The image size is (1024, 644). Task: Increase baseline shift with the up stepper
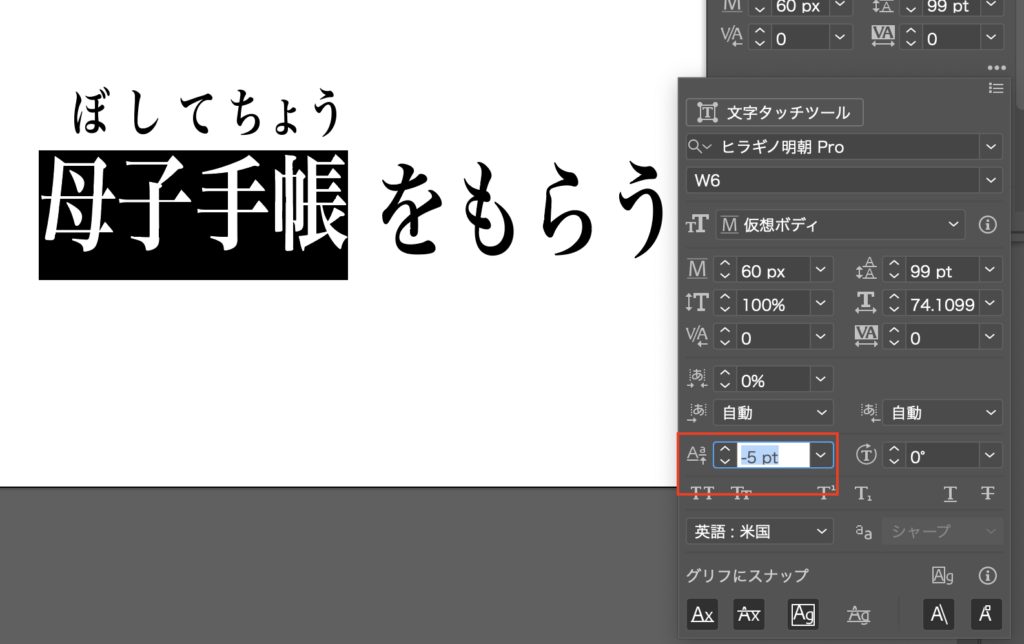[725, 448]
